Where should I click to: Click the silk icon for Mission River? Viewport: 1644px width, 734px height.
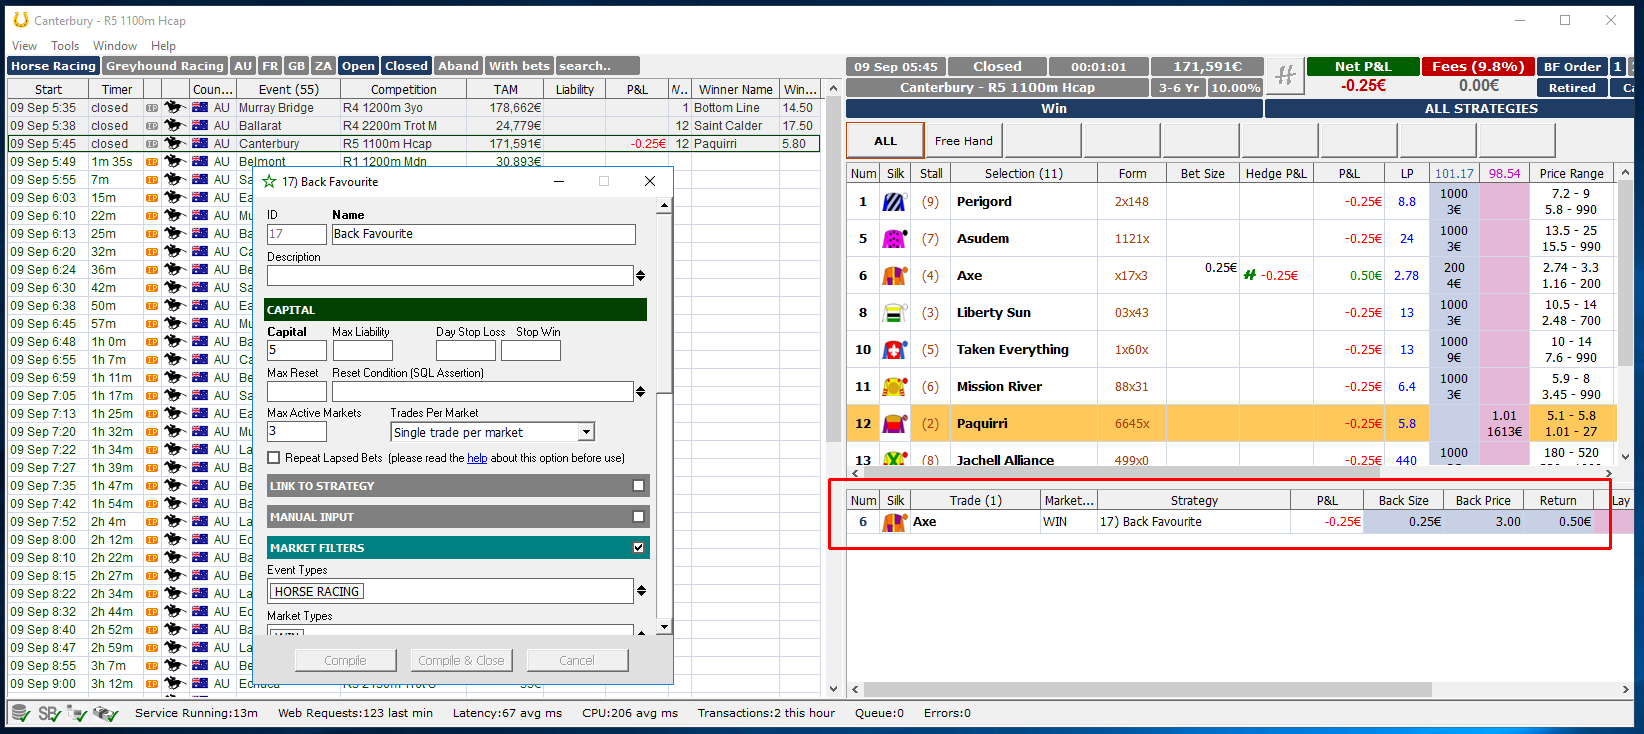(894, 387)
